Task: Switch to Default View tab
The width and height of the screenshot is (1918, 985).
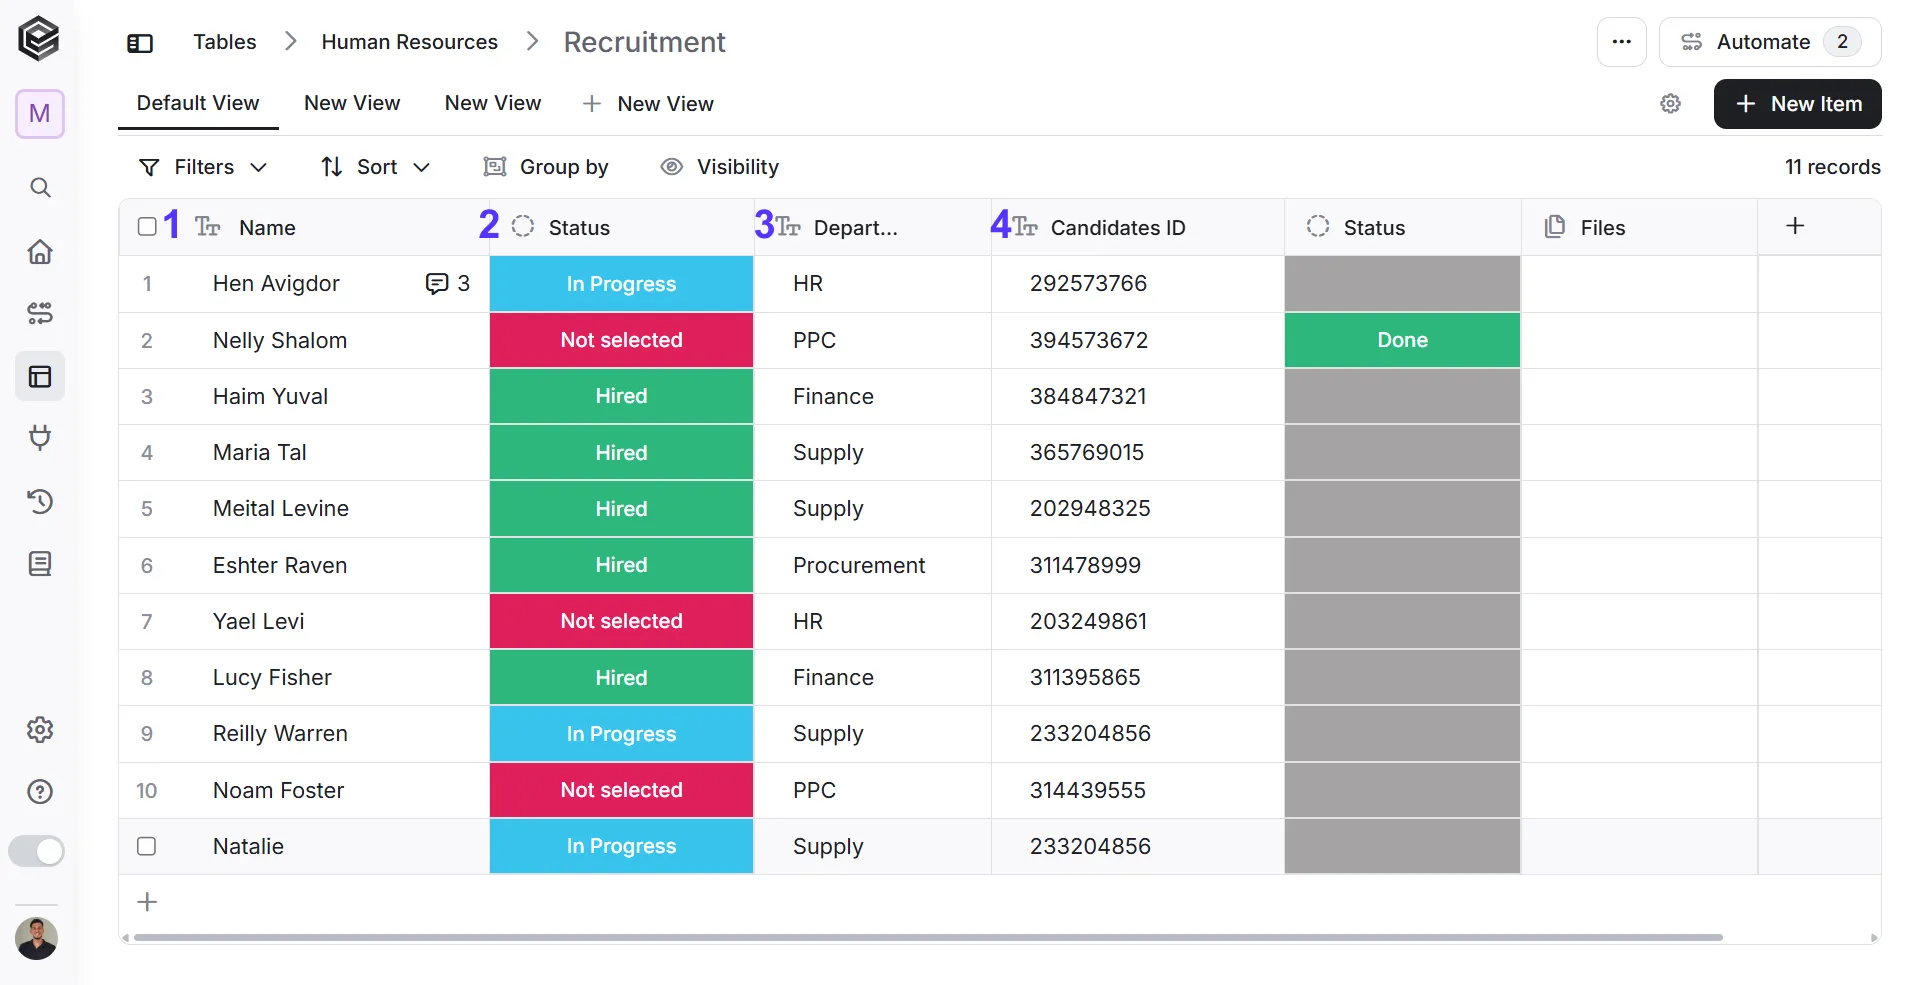Action: pos(198,103)
